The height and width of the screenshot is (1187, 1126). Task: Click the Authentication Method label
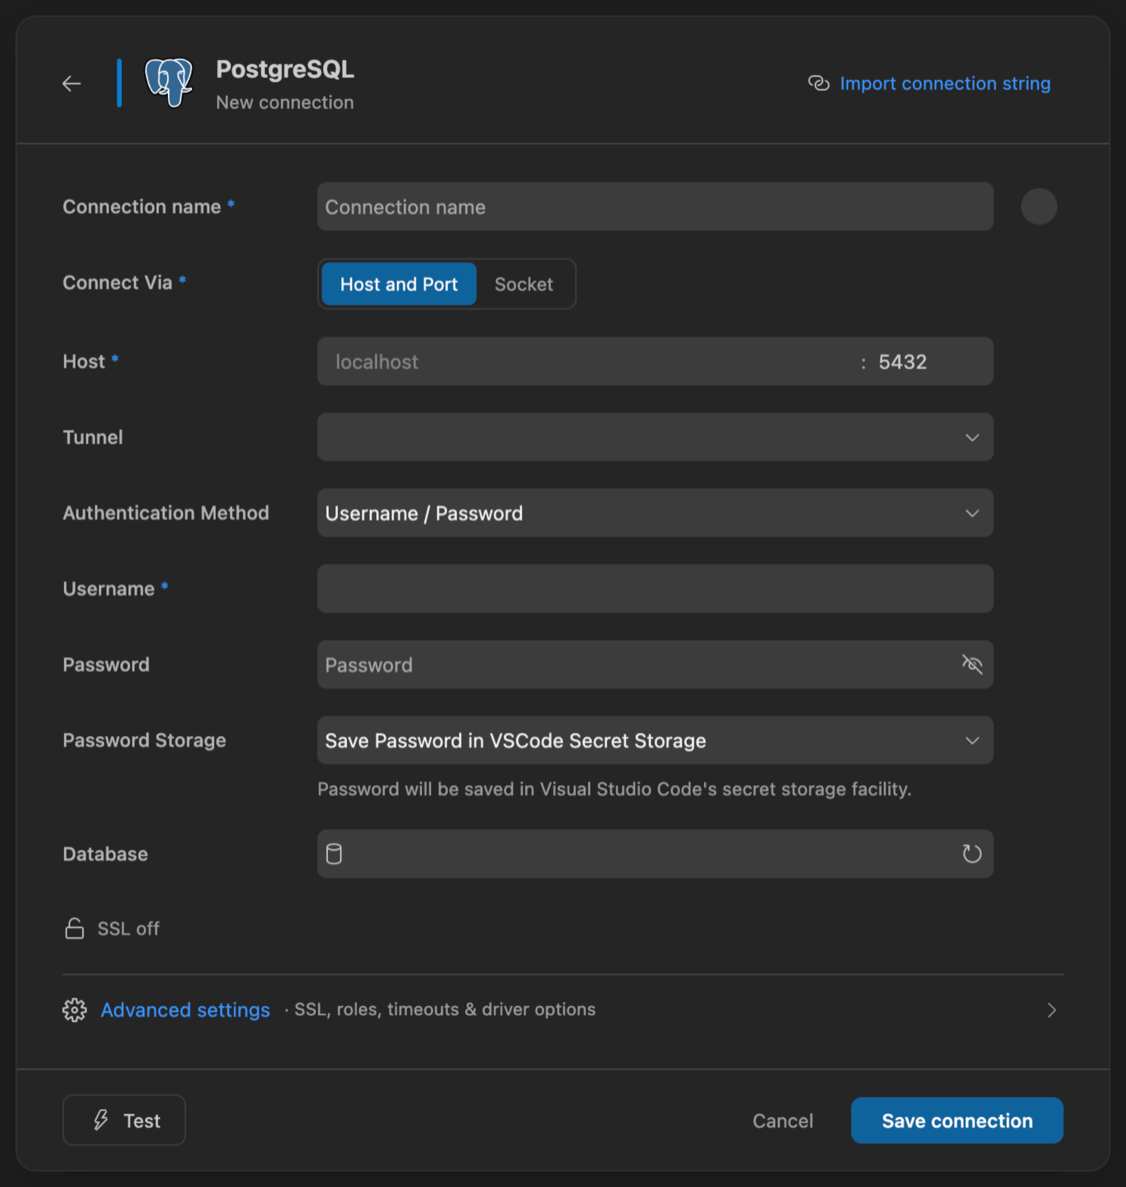click(x=166, y=513)
